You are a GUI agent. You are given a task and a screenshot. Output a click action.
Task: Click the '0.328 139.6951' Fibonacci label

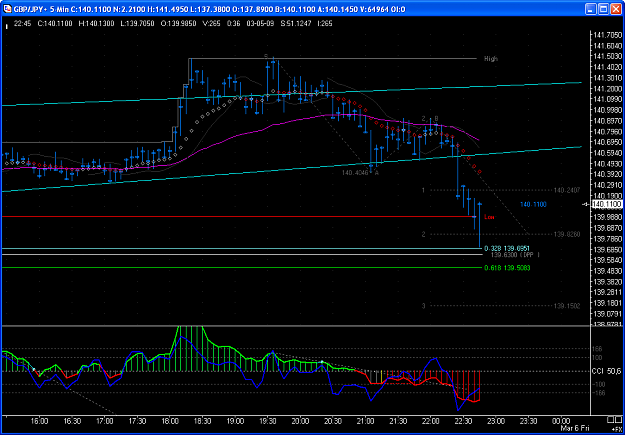tap(507, 248)
